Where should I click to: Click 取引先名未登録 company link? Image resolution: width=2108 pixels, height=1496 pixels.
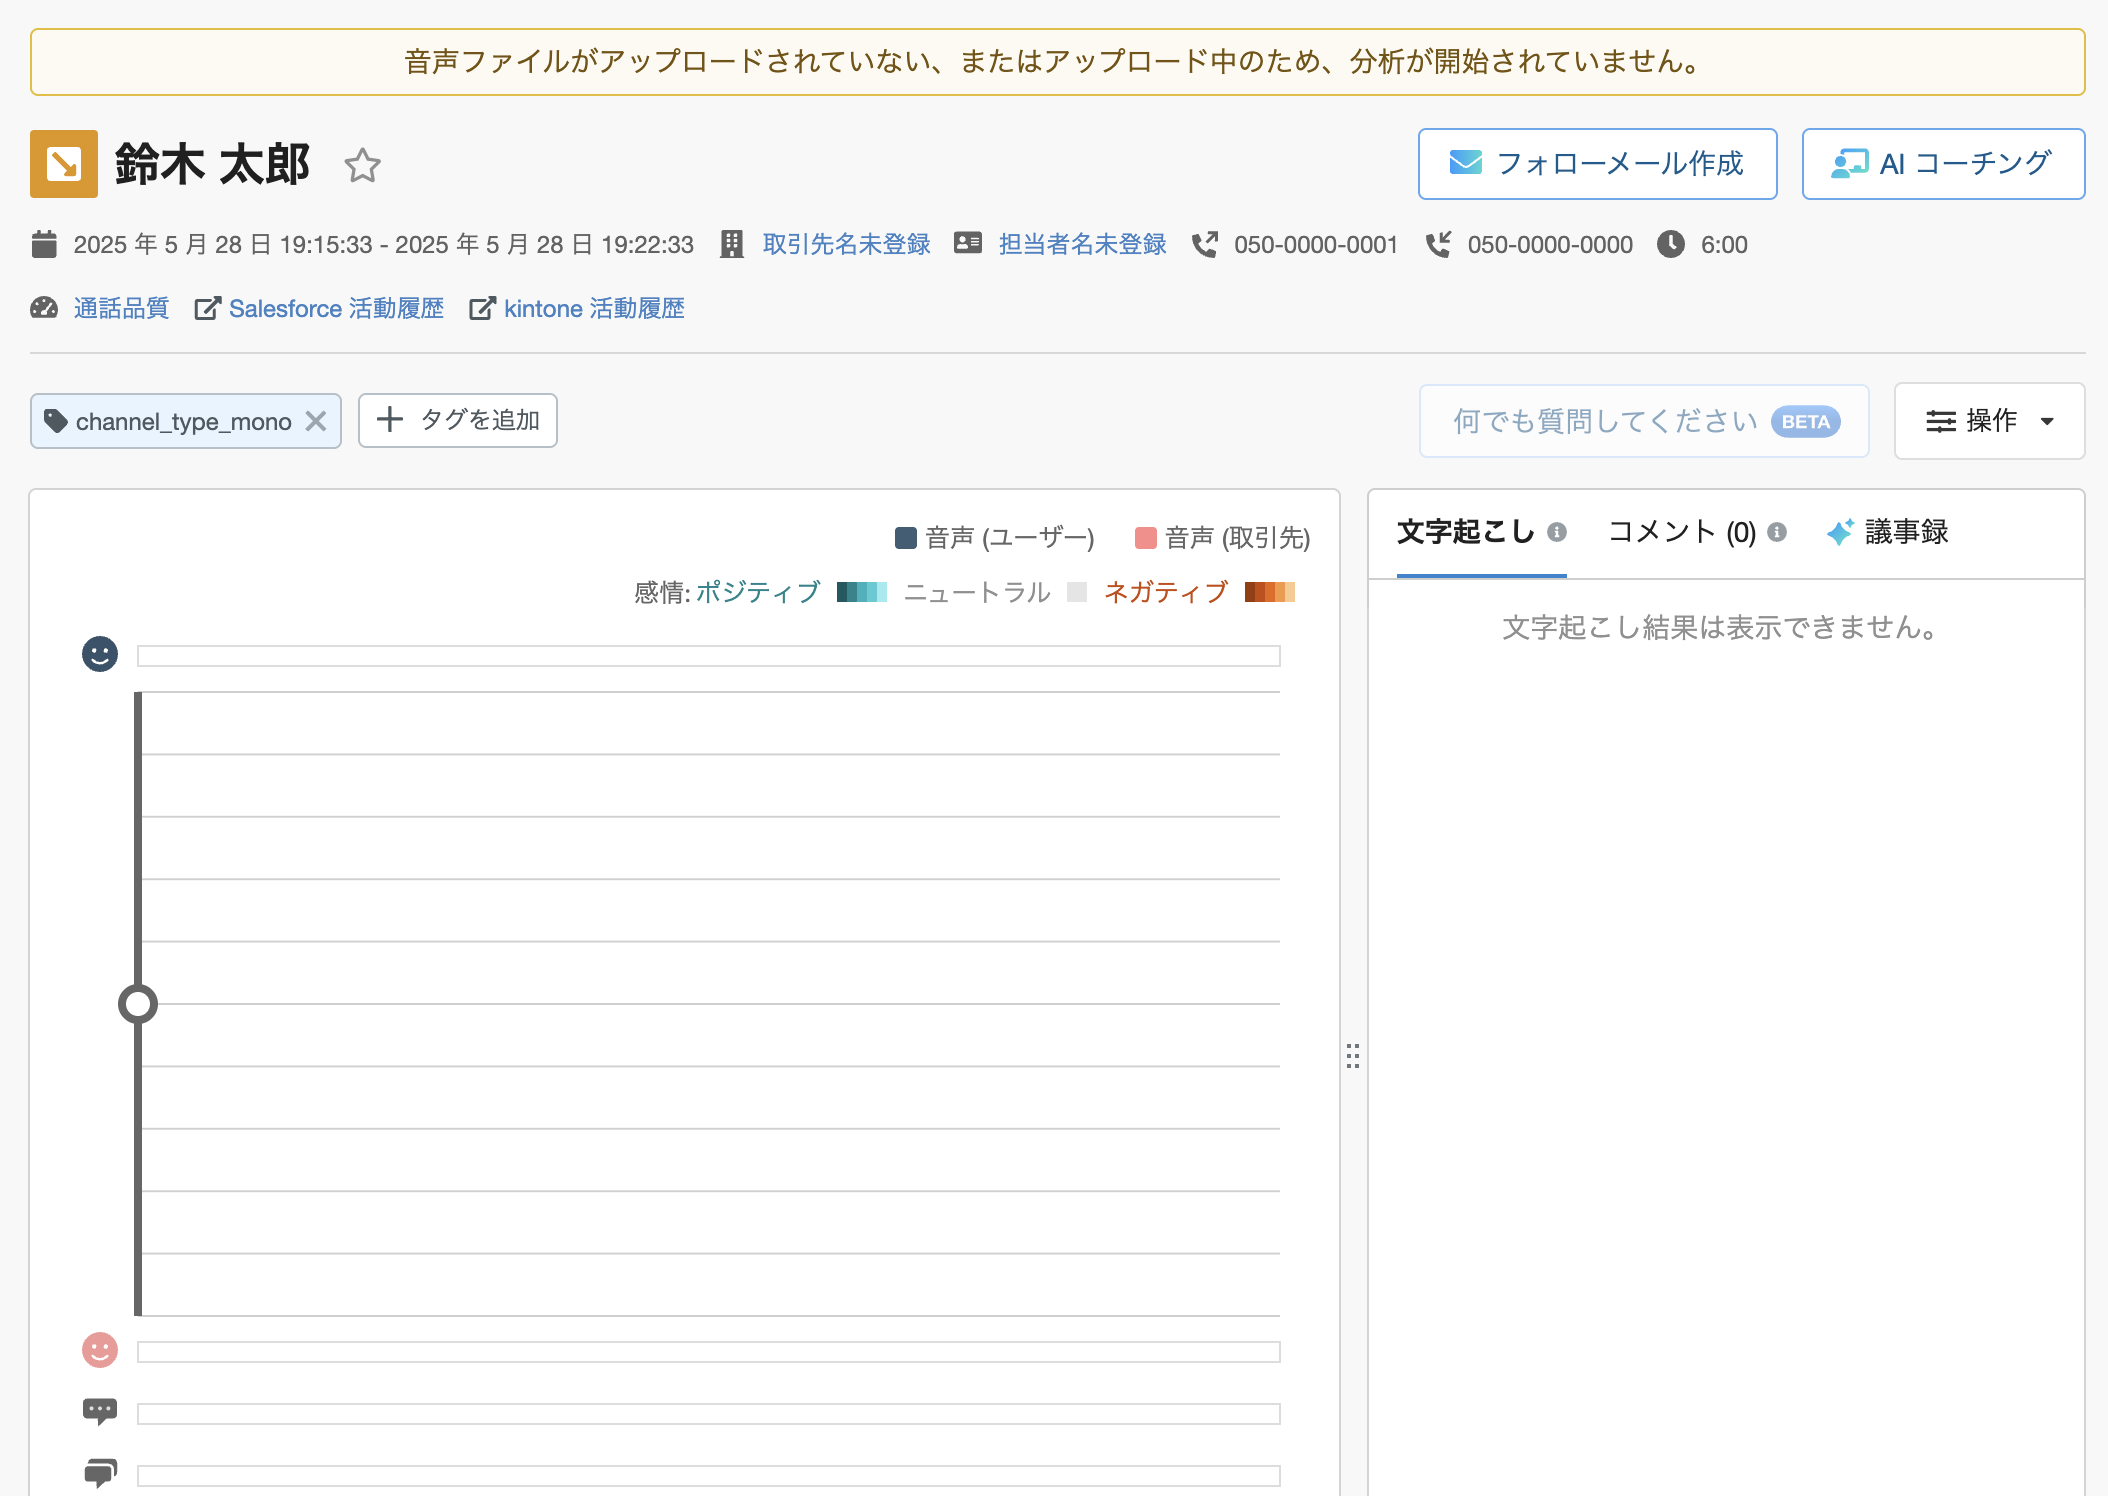[846, 244]
